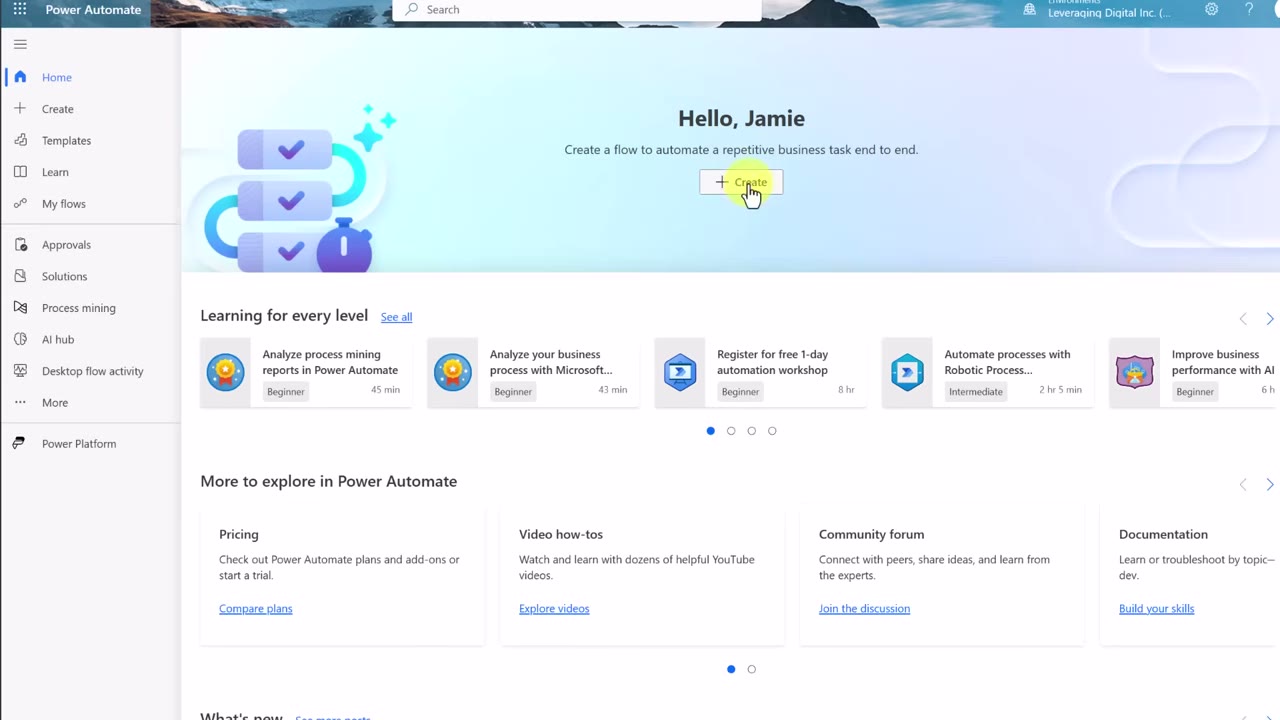Open the Explore videos link

(x=554, y=608)
